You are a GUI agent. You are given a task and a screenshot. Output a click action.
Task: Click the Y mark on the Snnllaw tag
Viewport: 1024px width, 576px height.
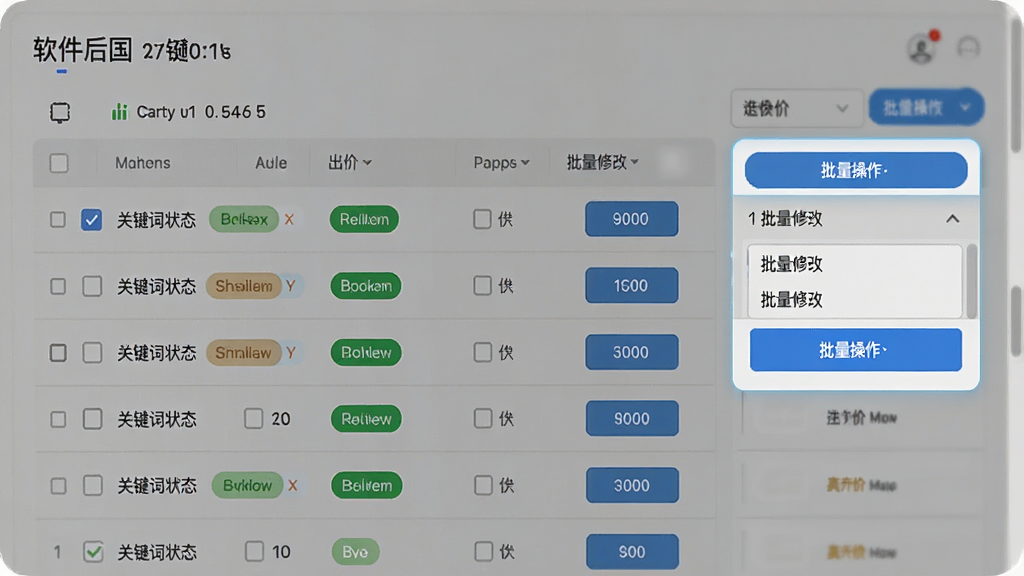(291, 353)
